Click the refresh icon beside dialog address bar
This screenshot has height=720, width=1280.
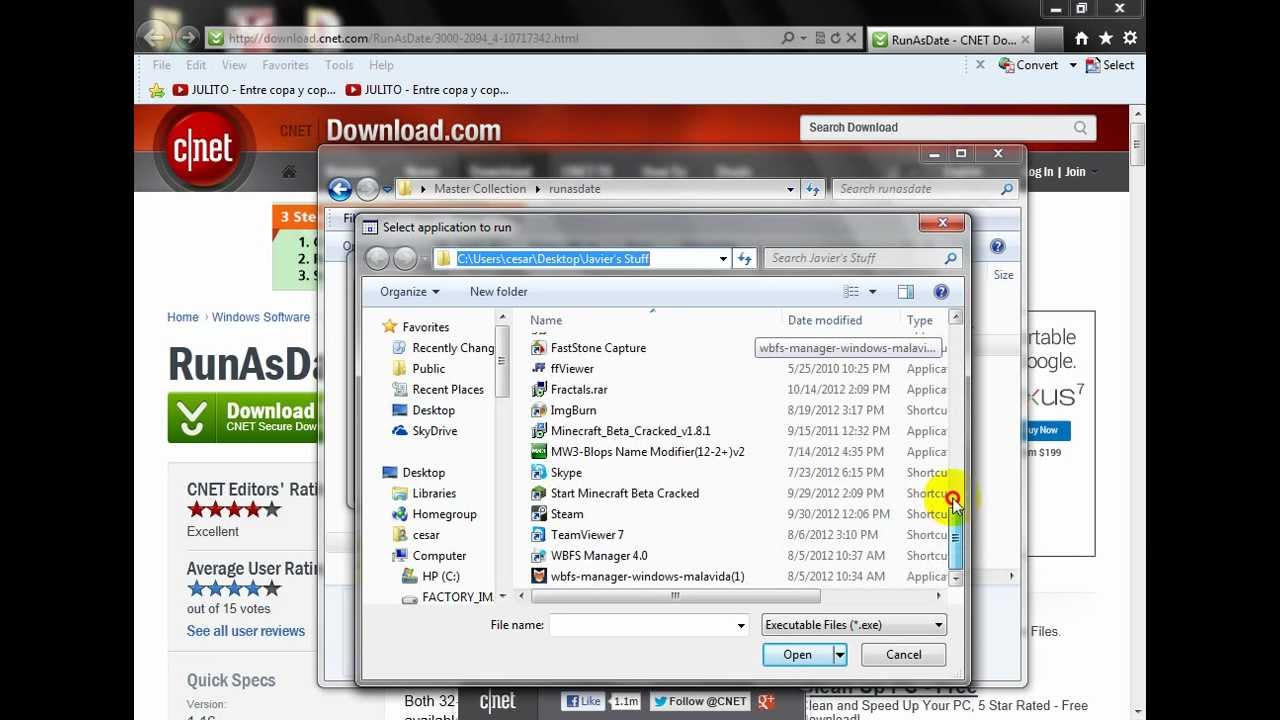tap(744, 259)
